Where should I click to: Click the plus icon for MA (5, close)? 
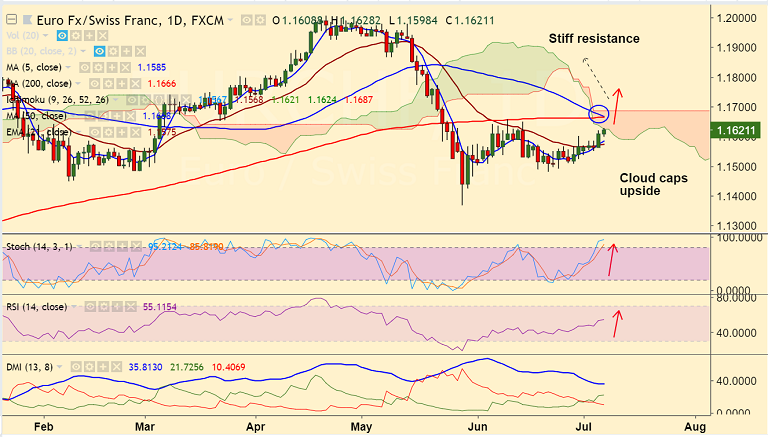pyautogui.click(x=112, y=68)
